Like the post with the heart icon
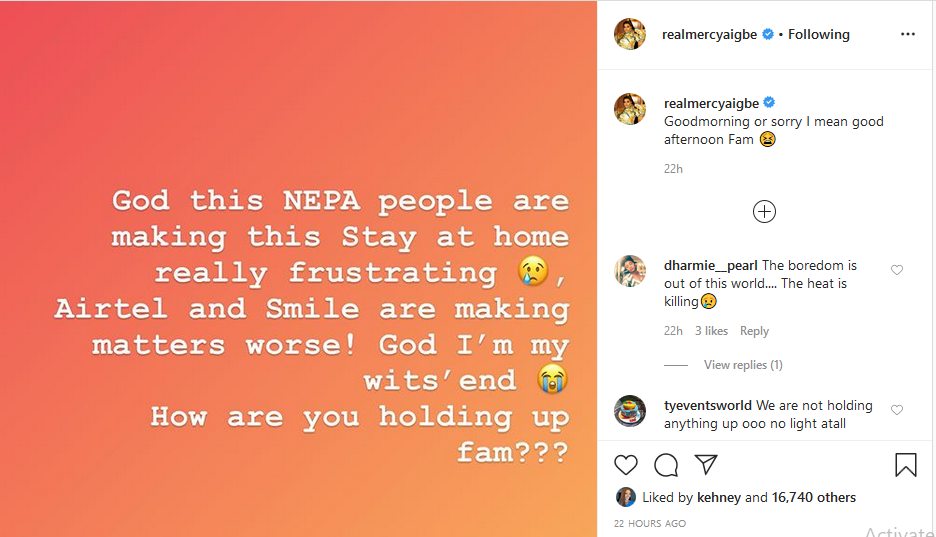Viewport: 936px width, 537px height. coord(626,465)
